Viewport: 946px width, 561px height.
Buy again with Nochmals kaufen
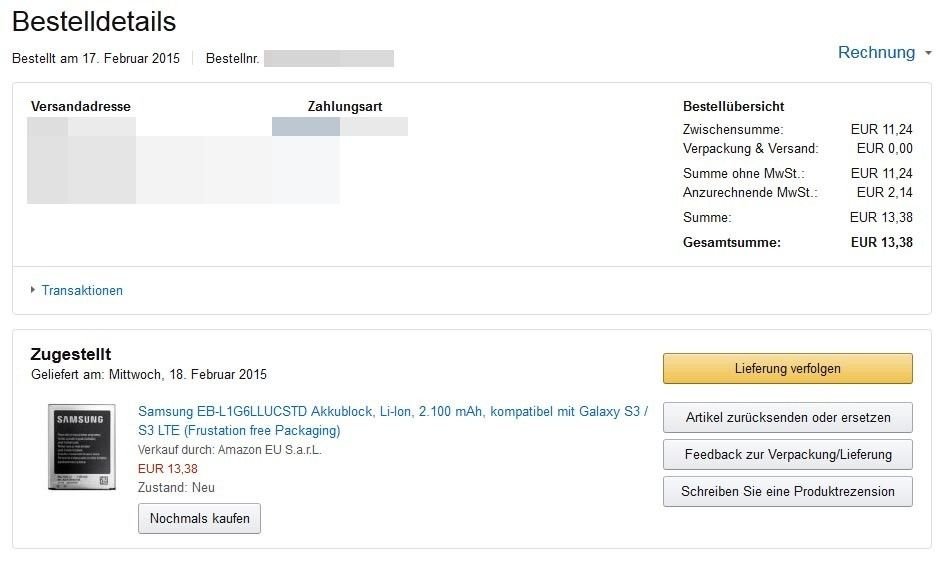199,518
